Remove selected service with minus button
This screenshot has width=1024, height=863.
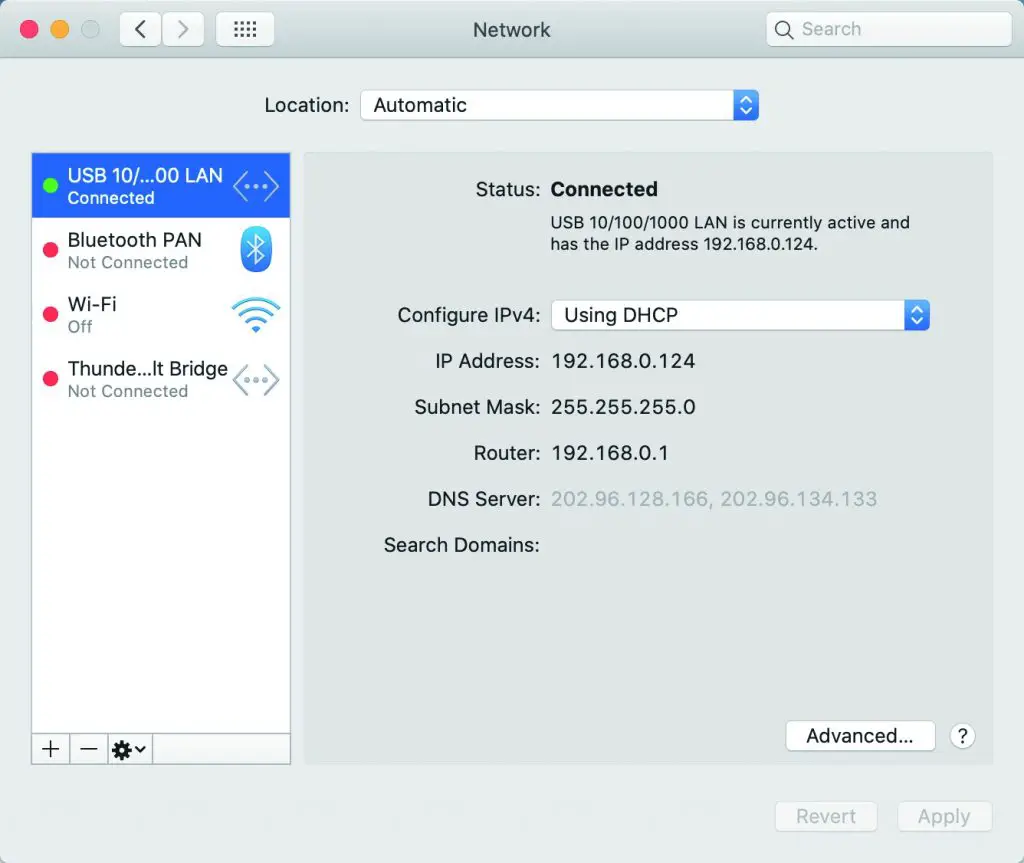89,749
